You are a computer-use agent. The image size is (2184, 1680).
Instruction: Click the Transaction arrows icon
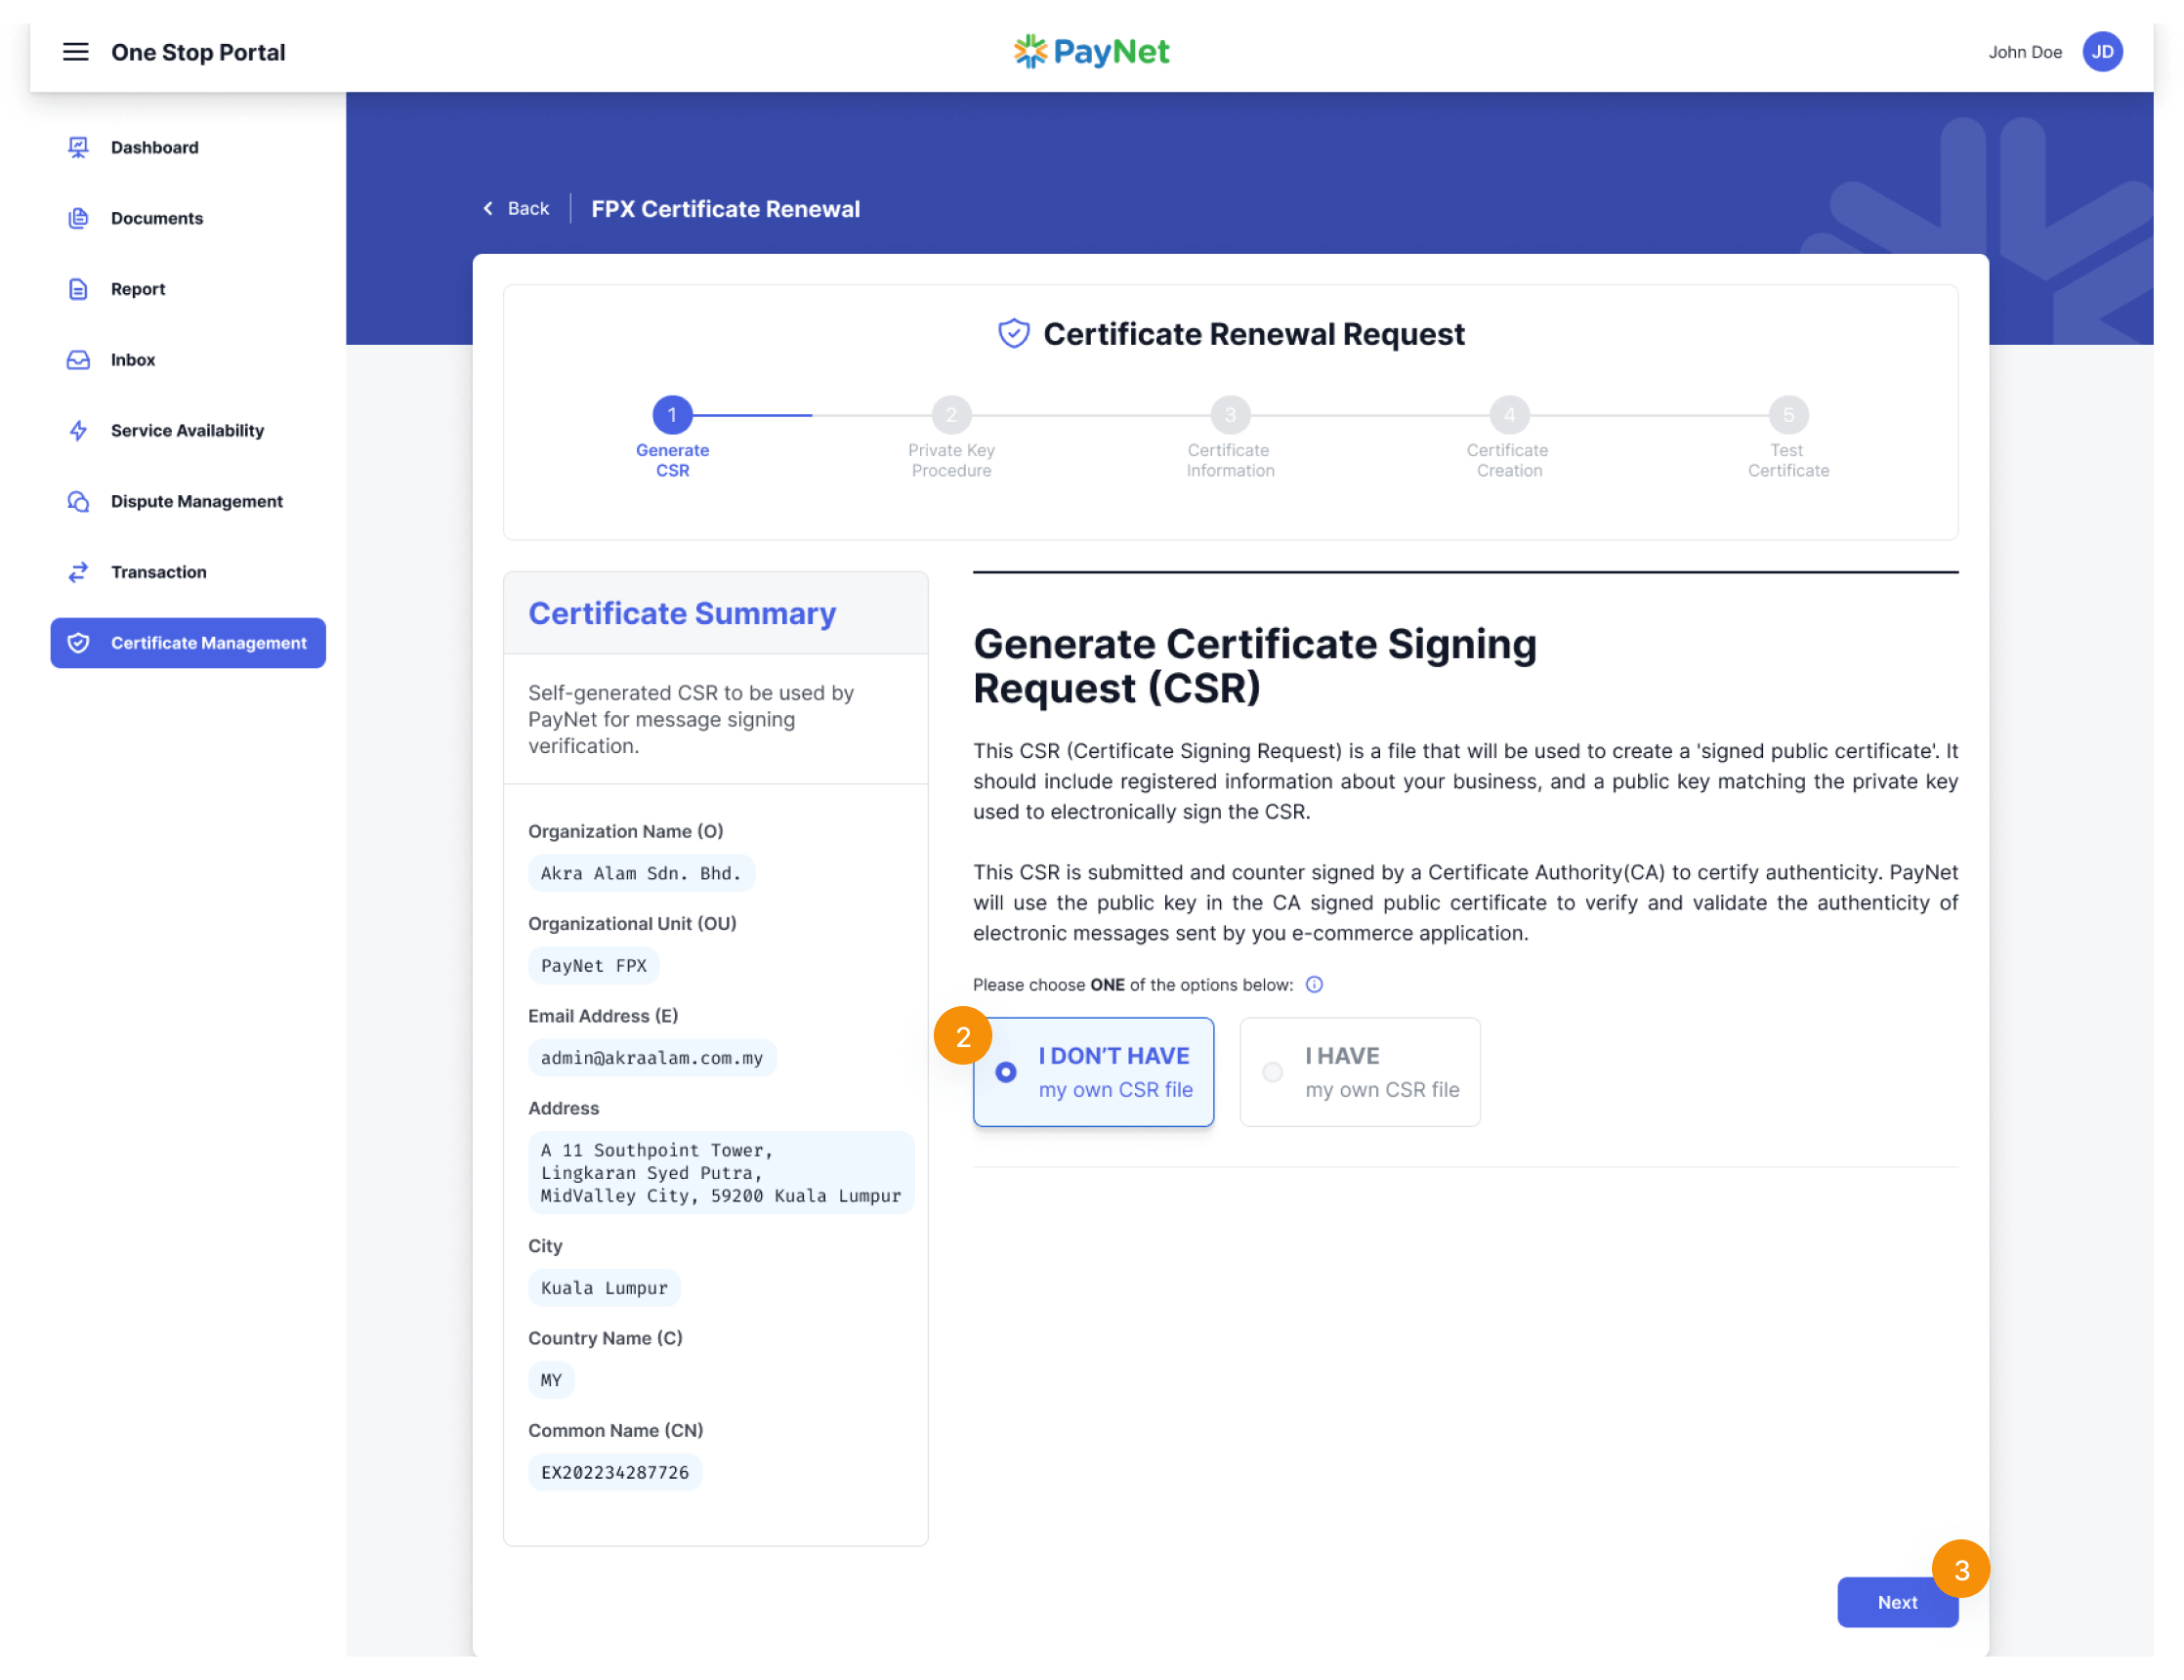(x=78, y=572)
